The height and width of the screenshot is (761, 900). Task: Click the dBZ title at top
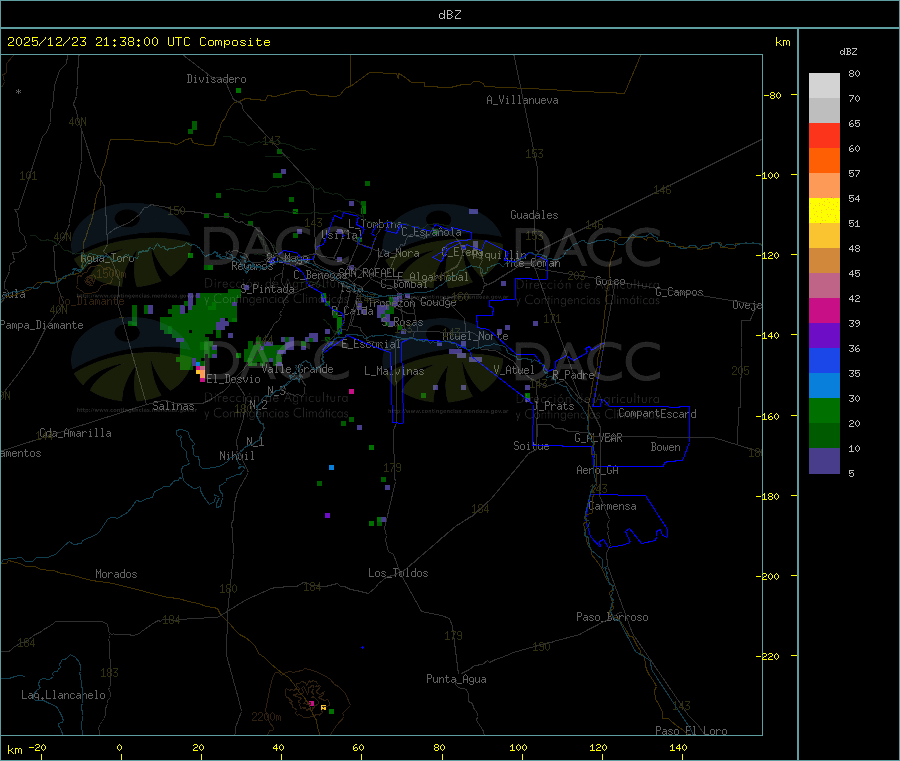449,15
